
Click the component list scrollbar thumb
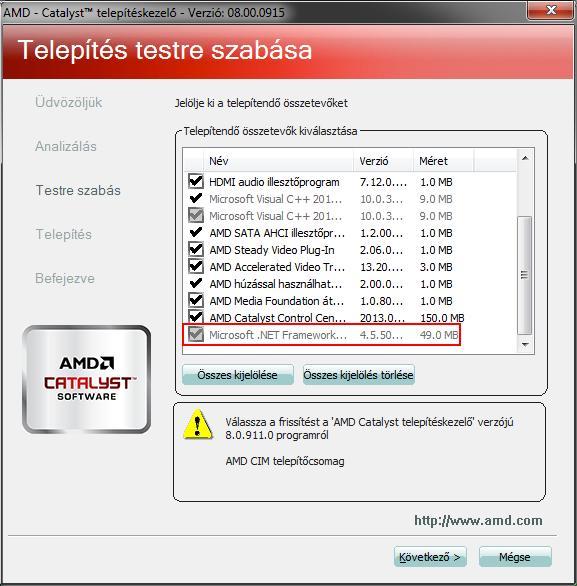pyautogui.click(x=525, y=275)
